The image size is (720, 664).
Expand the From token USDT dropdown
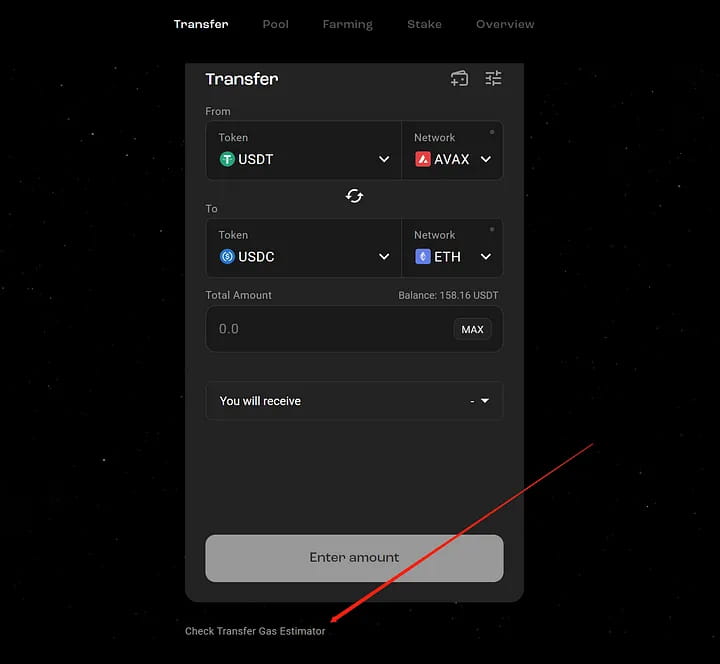(304, 150)
